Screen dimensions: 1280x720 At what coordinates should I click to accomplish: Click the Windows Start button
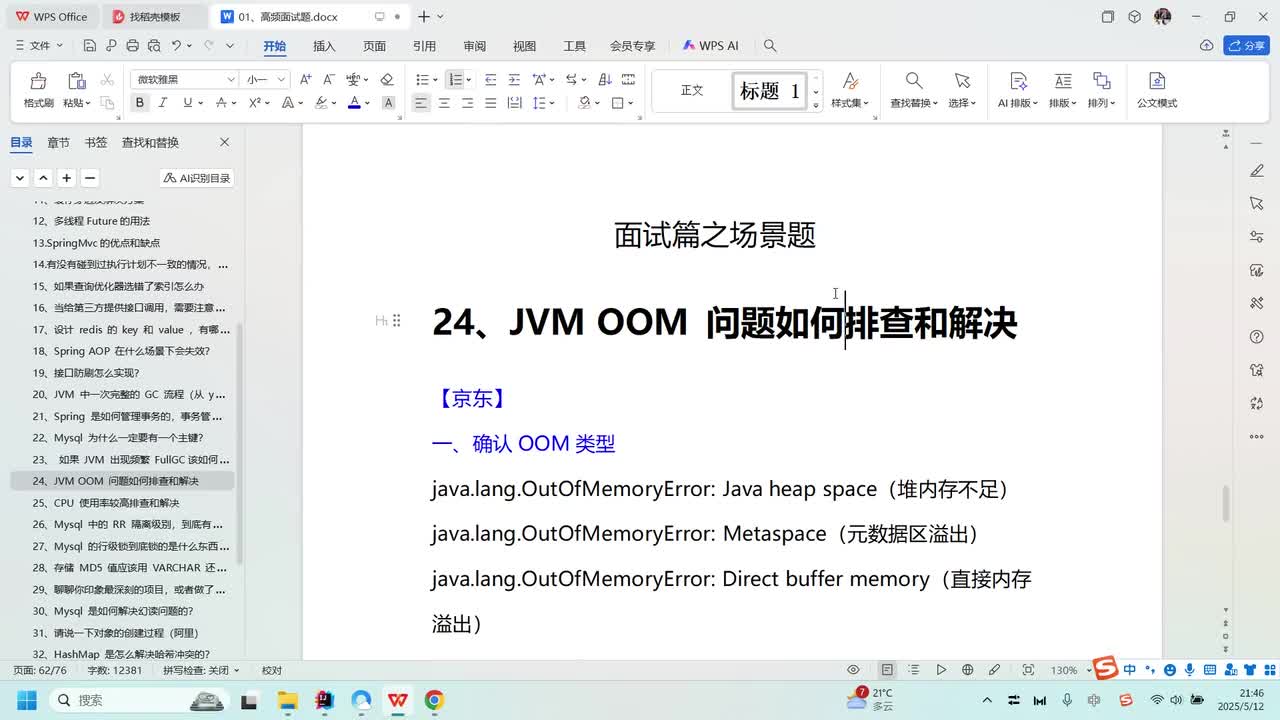[26, 700]
